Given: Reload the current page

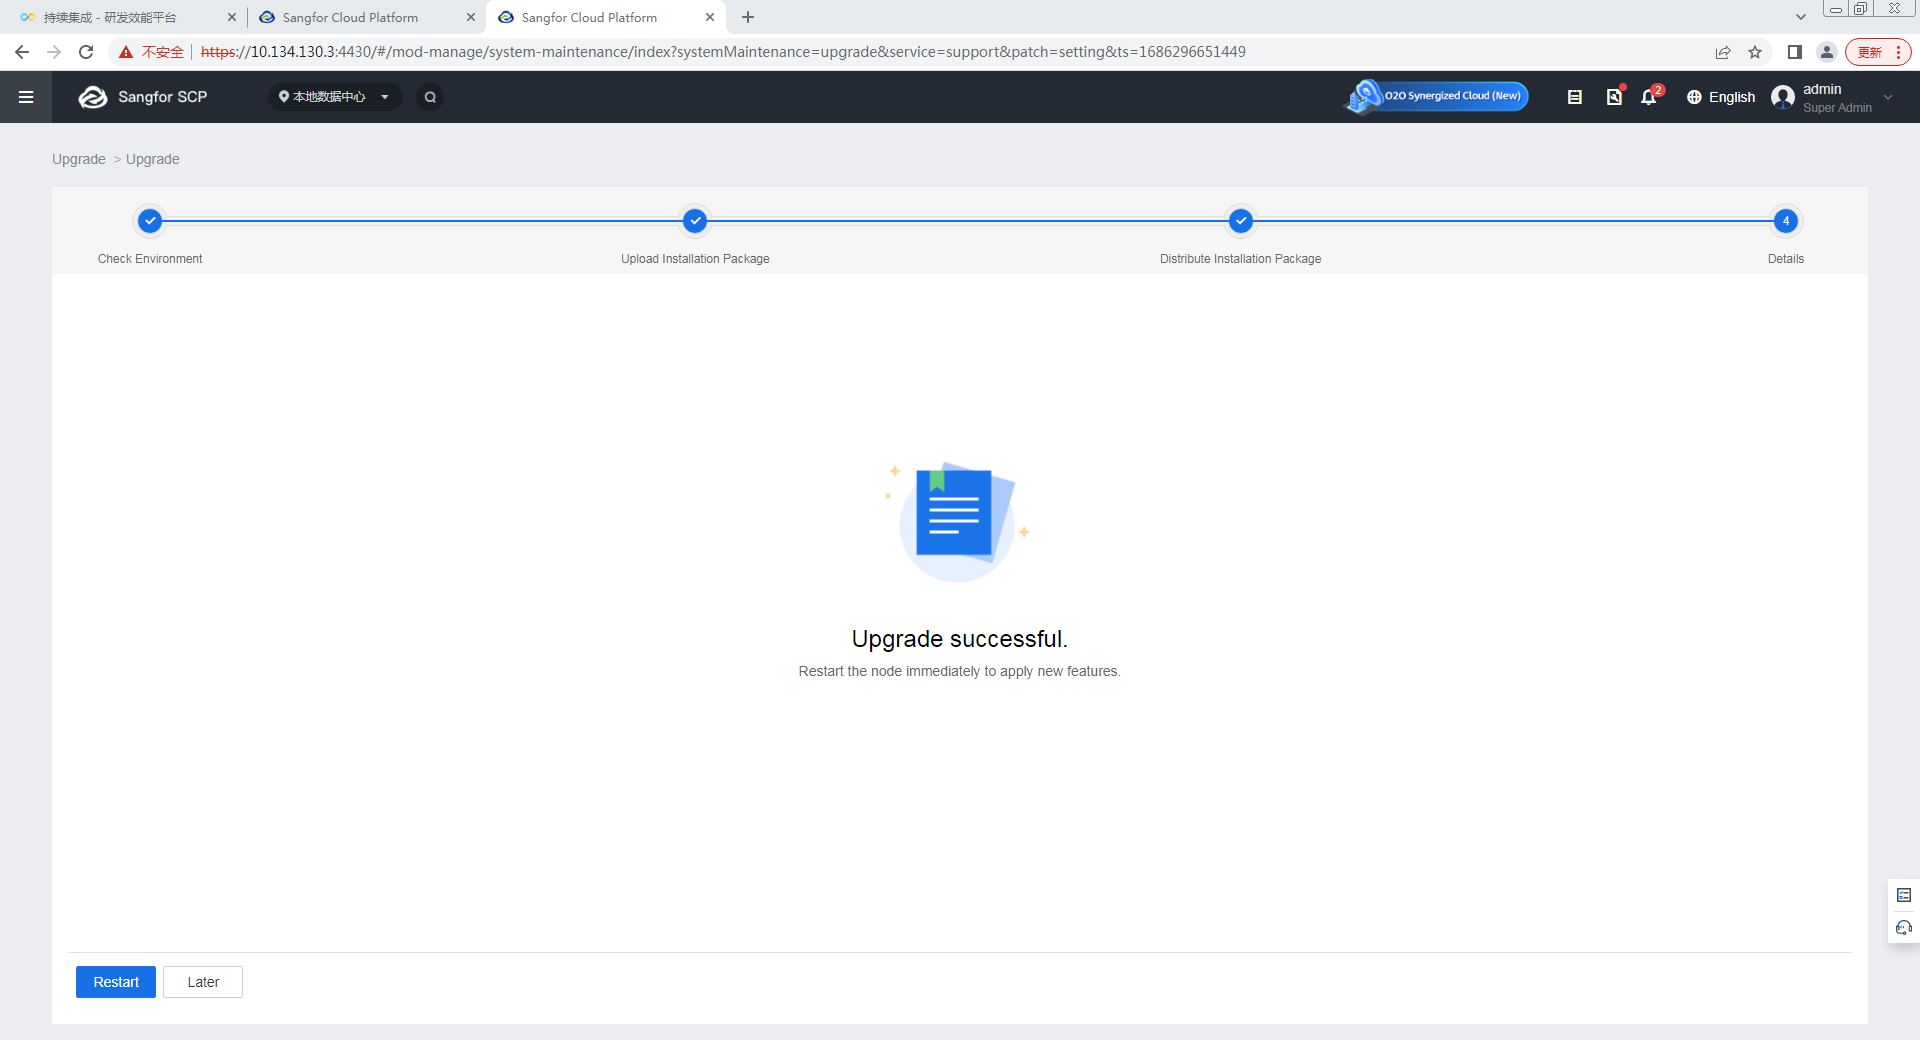Looking at the screenshot, I should [x=86, y=52].
